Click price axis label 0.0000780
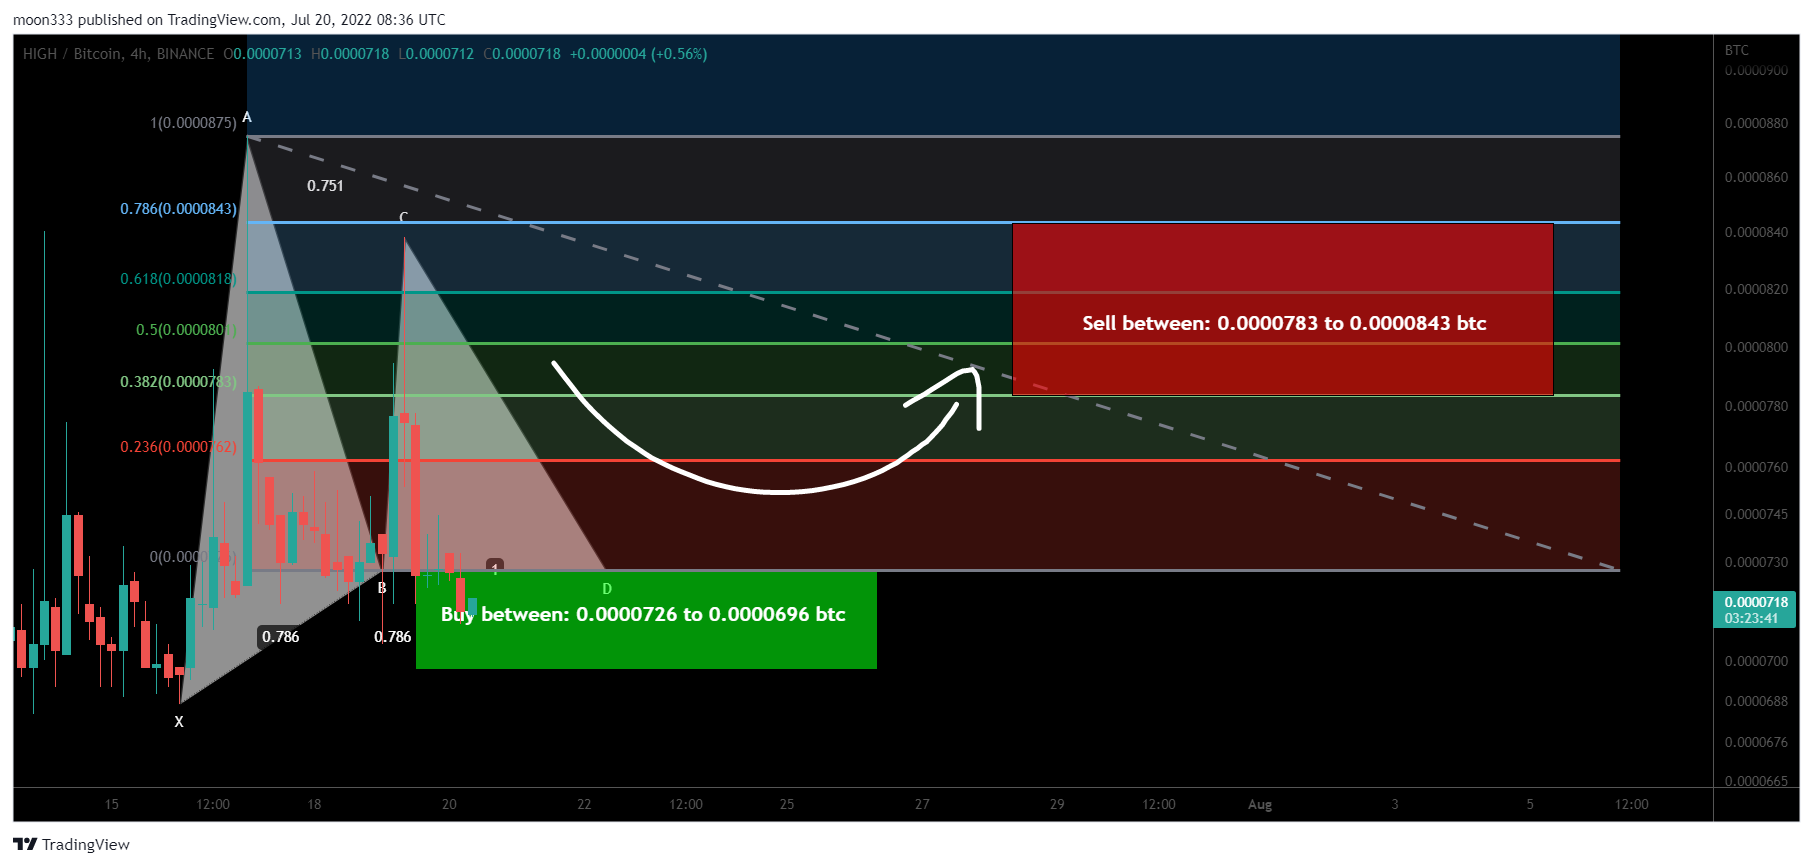The image size is (1813, 866). click(x=1756, y=406)
